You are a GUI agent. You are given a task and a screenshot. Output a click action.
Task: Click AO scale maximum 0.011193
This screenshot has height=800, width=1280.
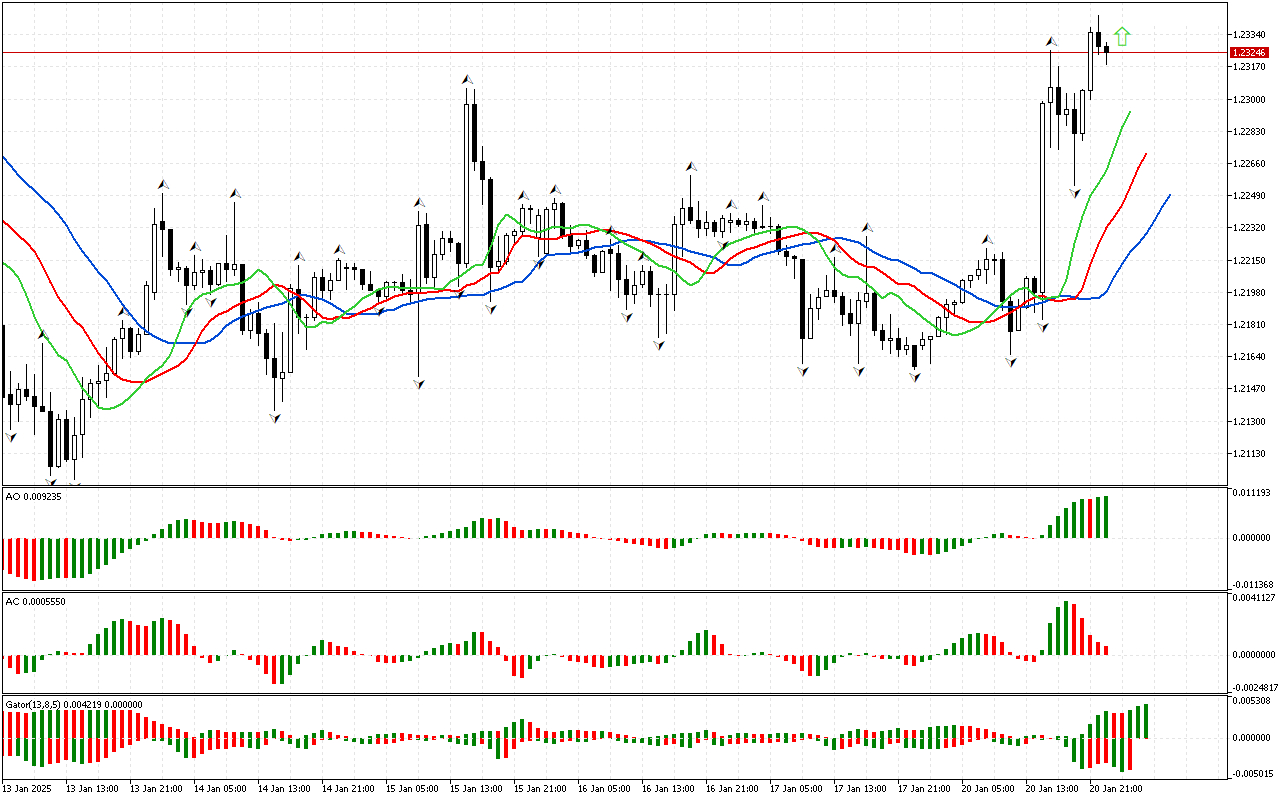(1253, 494)
